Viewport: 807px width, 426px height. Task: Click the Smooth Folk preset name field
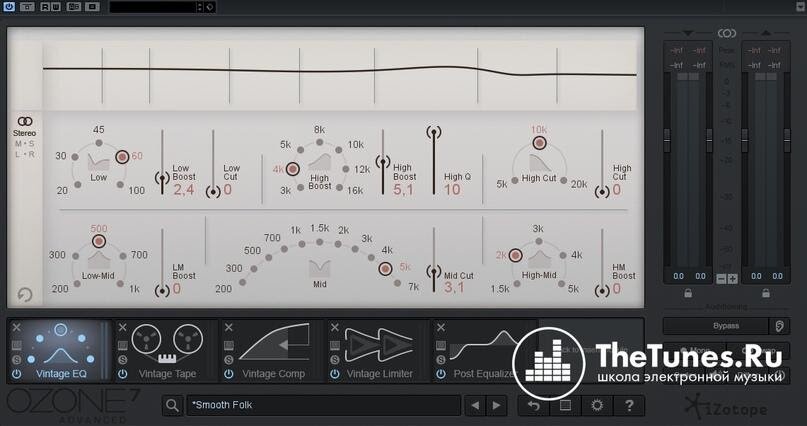[323, 405]
